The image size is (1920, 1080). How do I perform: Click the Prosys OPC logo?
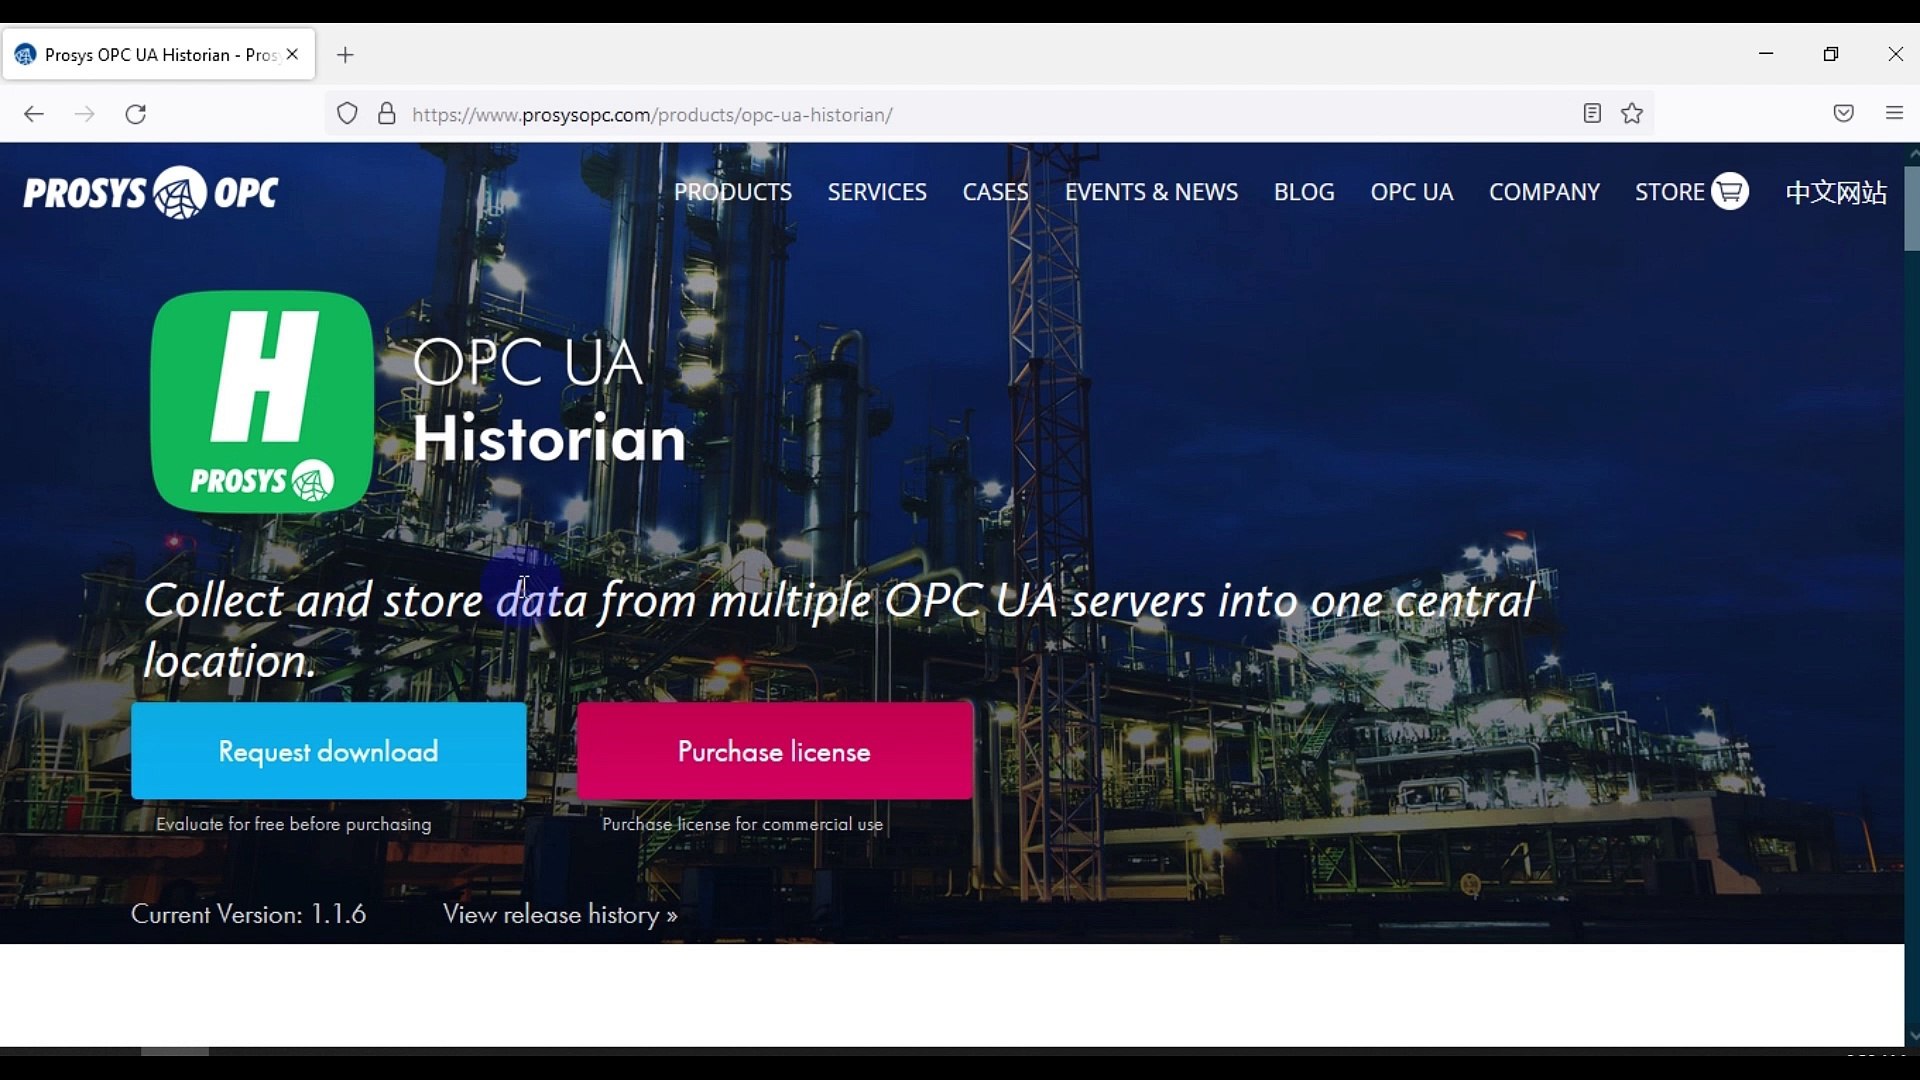151,192
